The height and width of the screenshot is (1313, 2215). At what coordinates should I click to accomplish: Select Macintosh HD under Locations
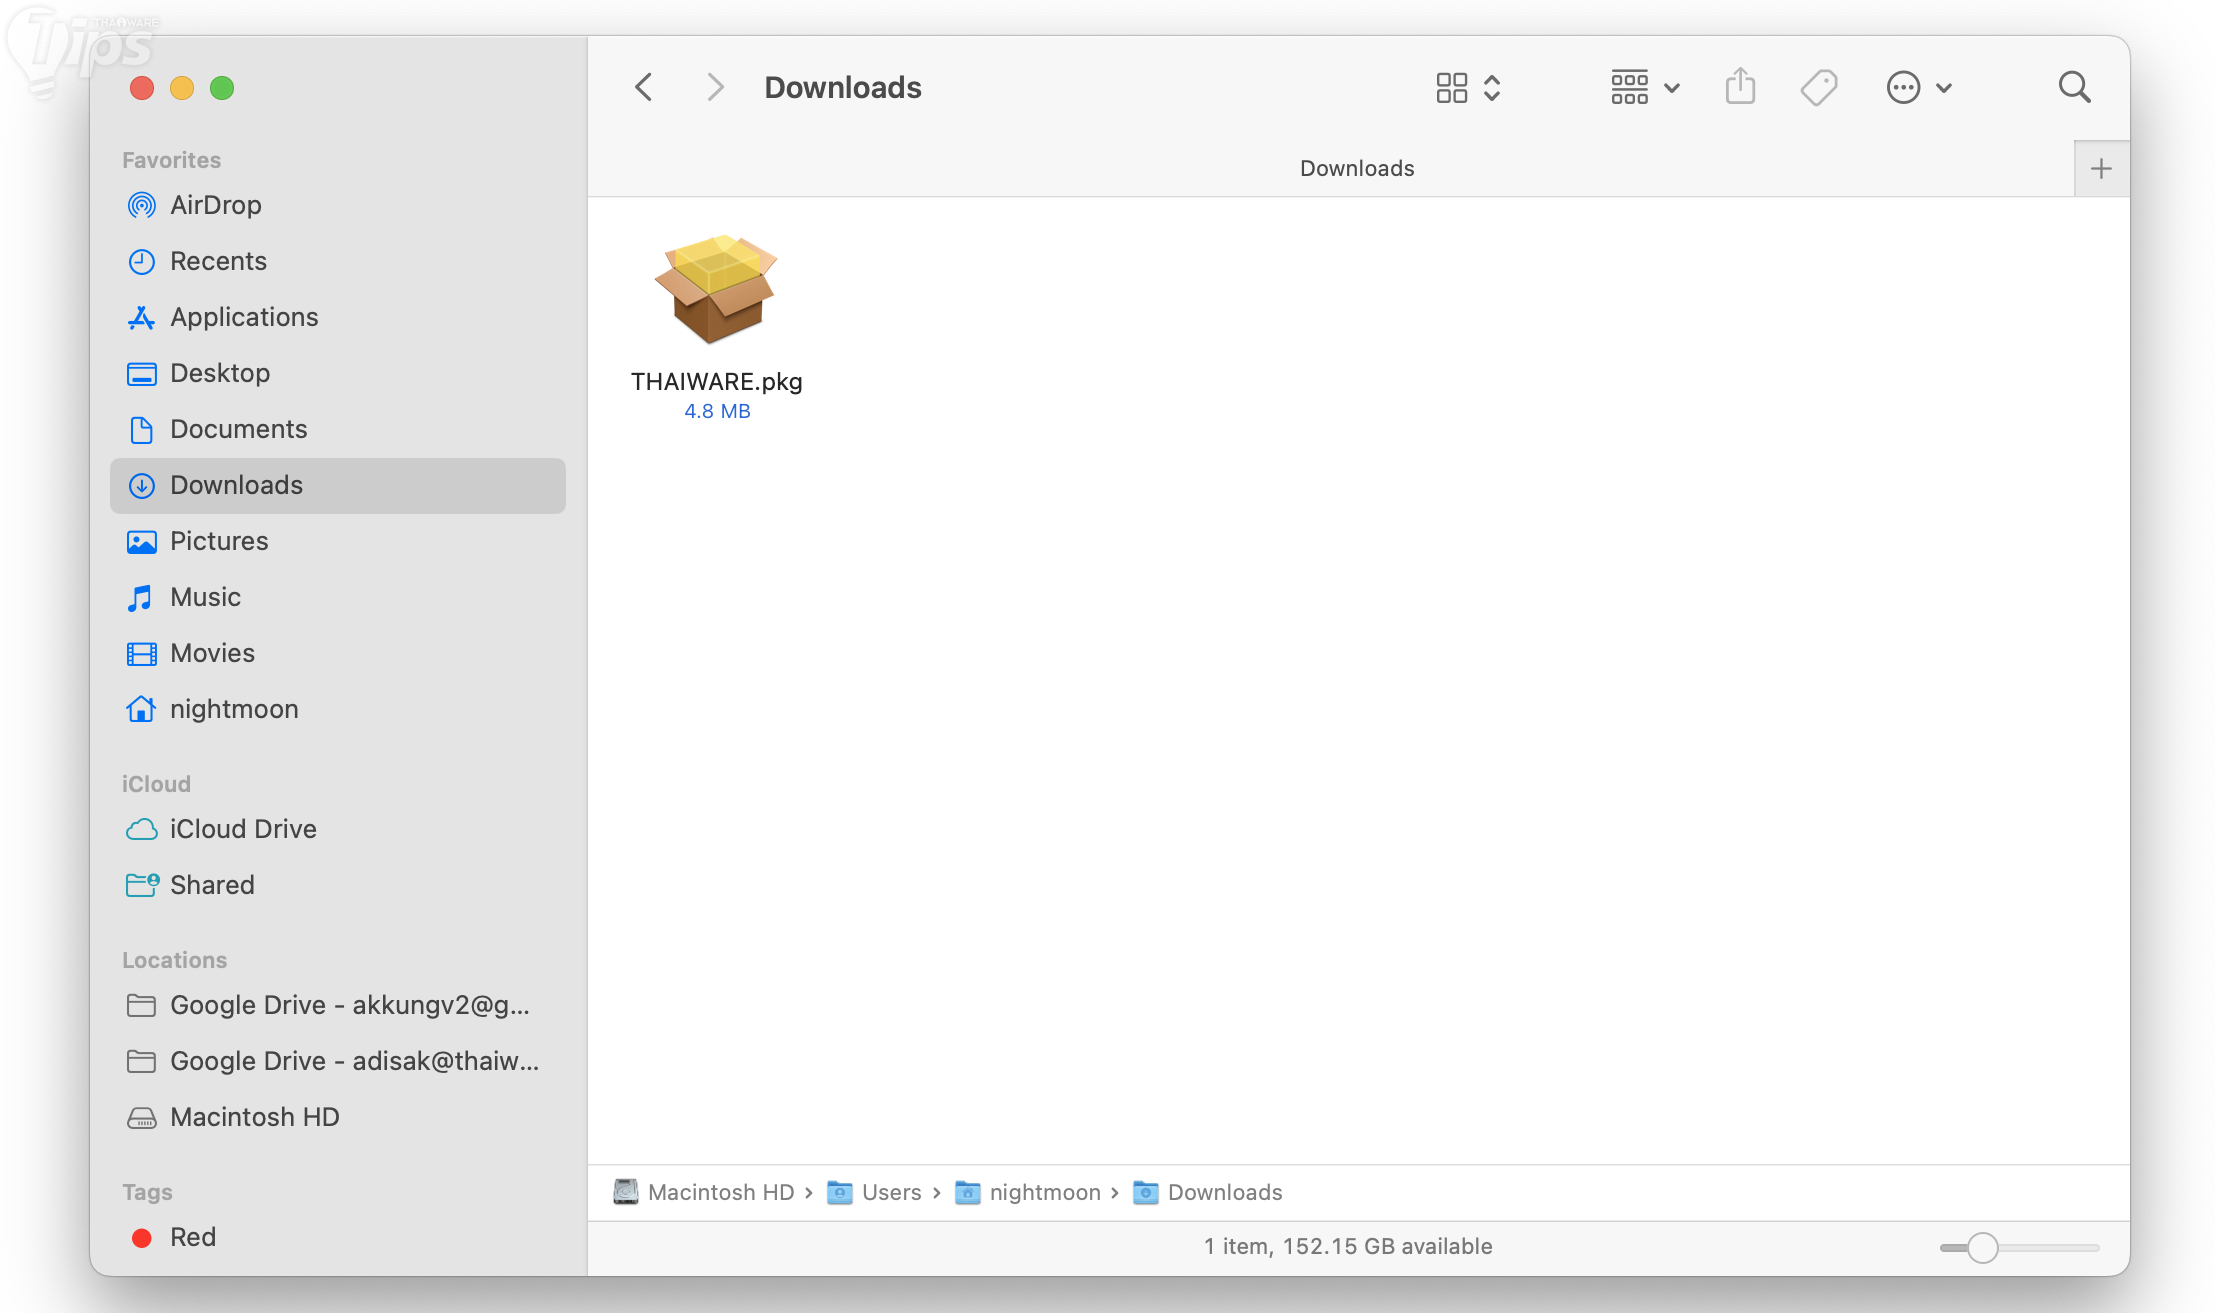pos(254,1117)
